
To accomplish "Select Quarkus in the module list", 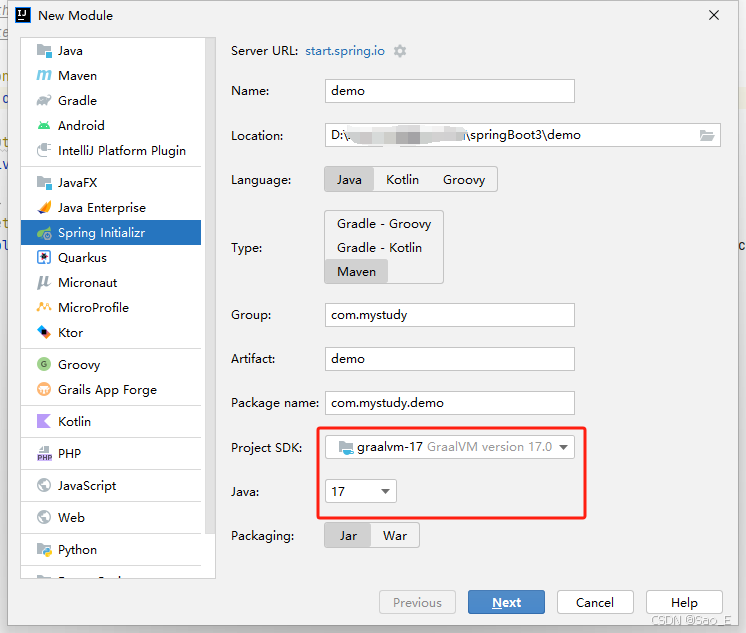I will (x=111, y=257).
